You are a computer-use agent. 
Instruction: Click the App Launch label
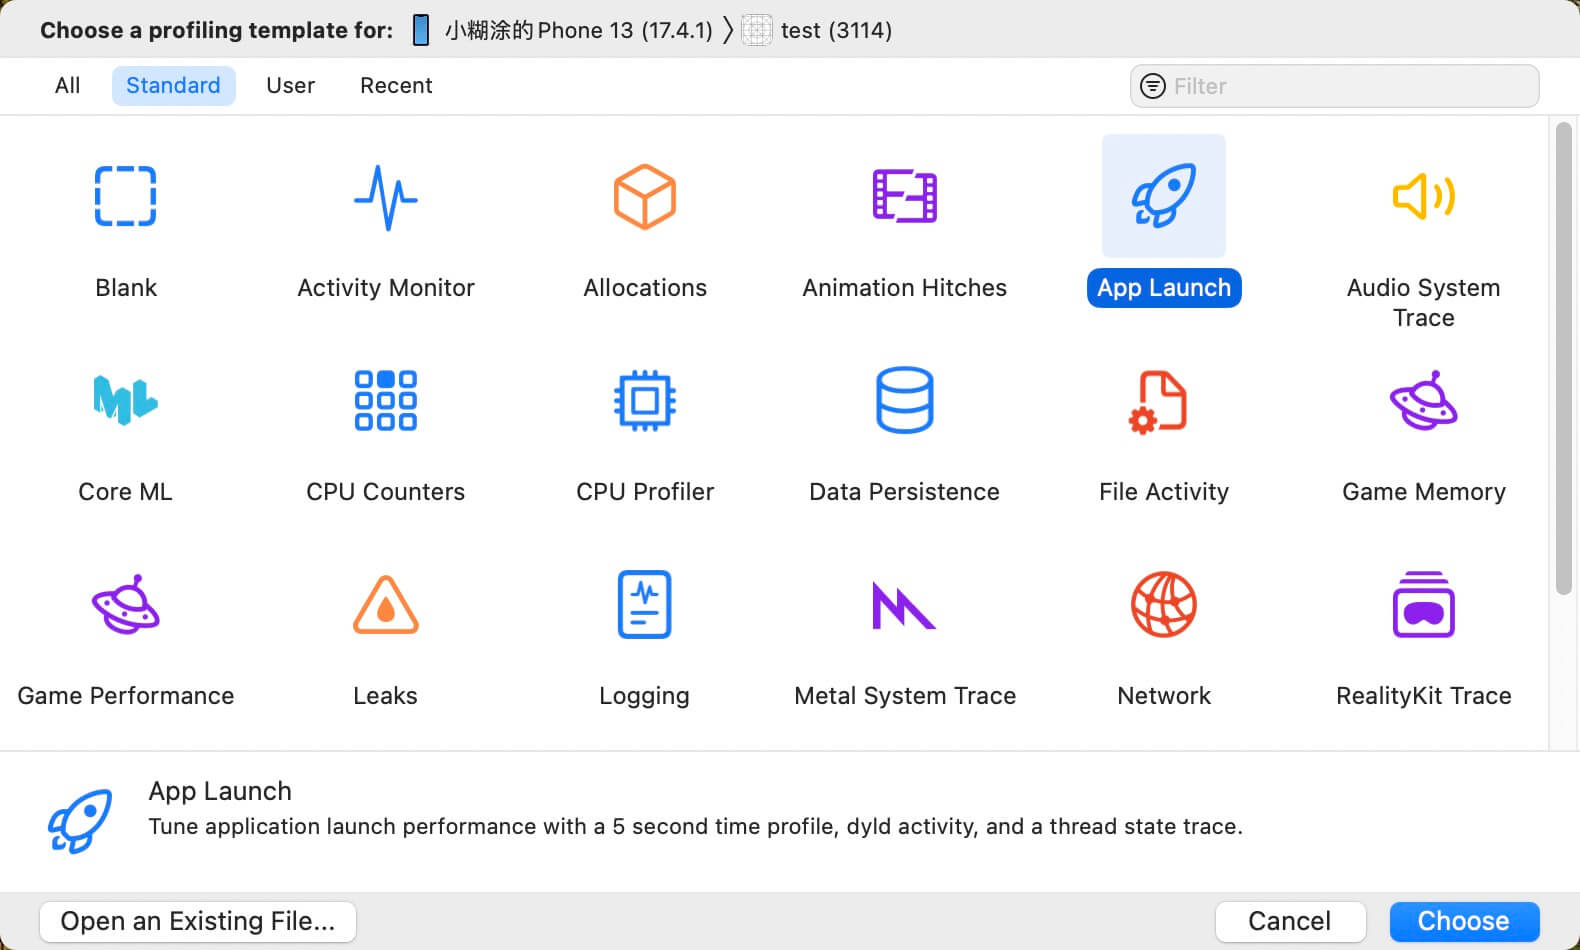pyautogui.click(x=1164, y=288)
